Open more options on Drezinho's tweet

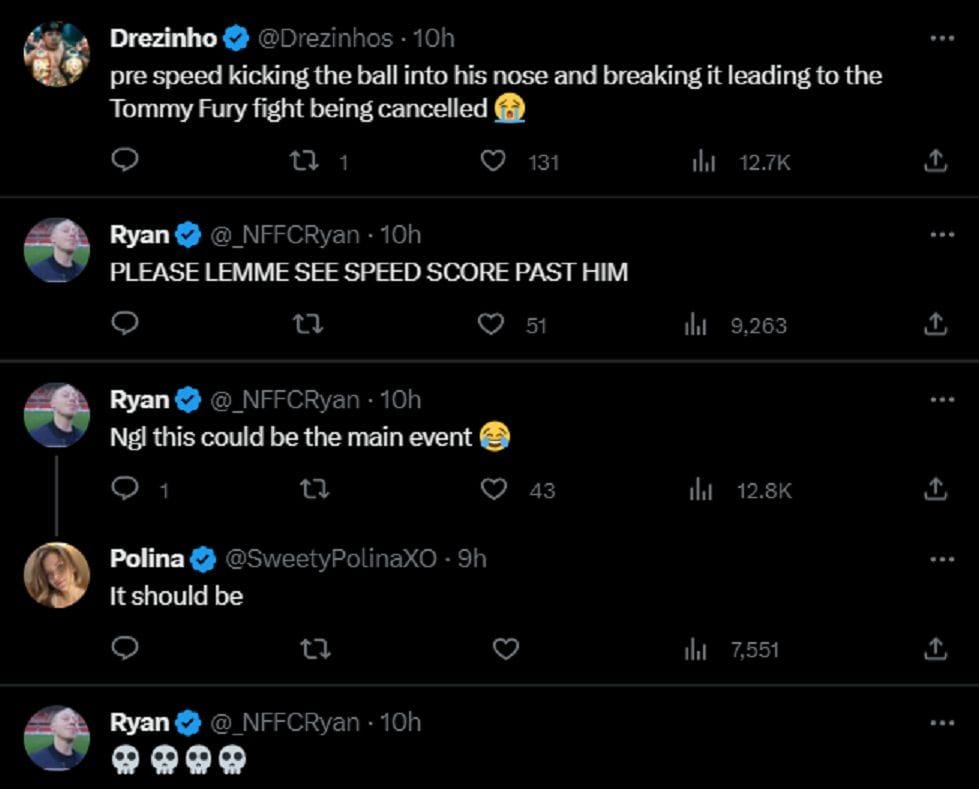coord(941,38)
